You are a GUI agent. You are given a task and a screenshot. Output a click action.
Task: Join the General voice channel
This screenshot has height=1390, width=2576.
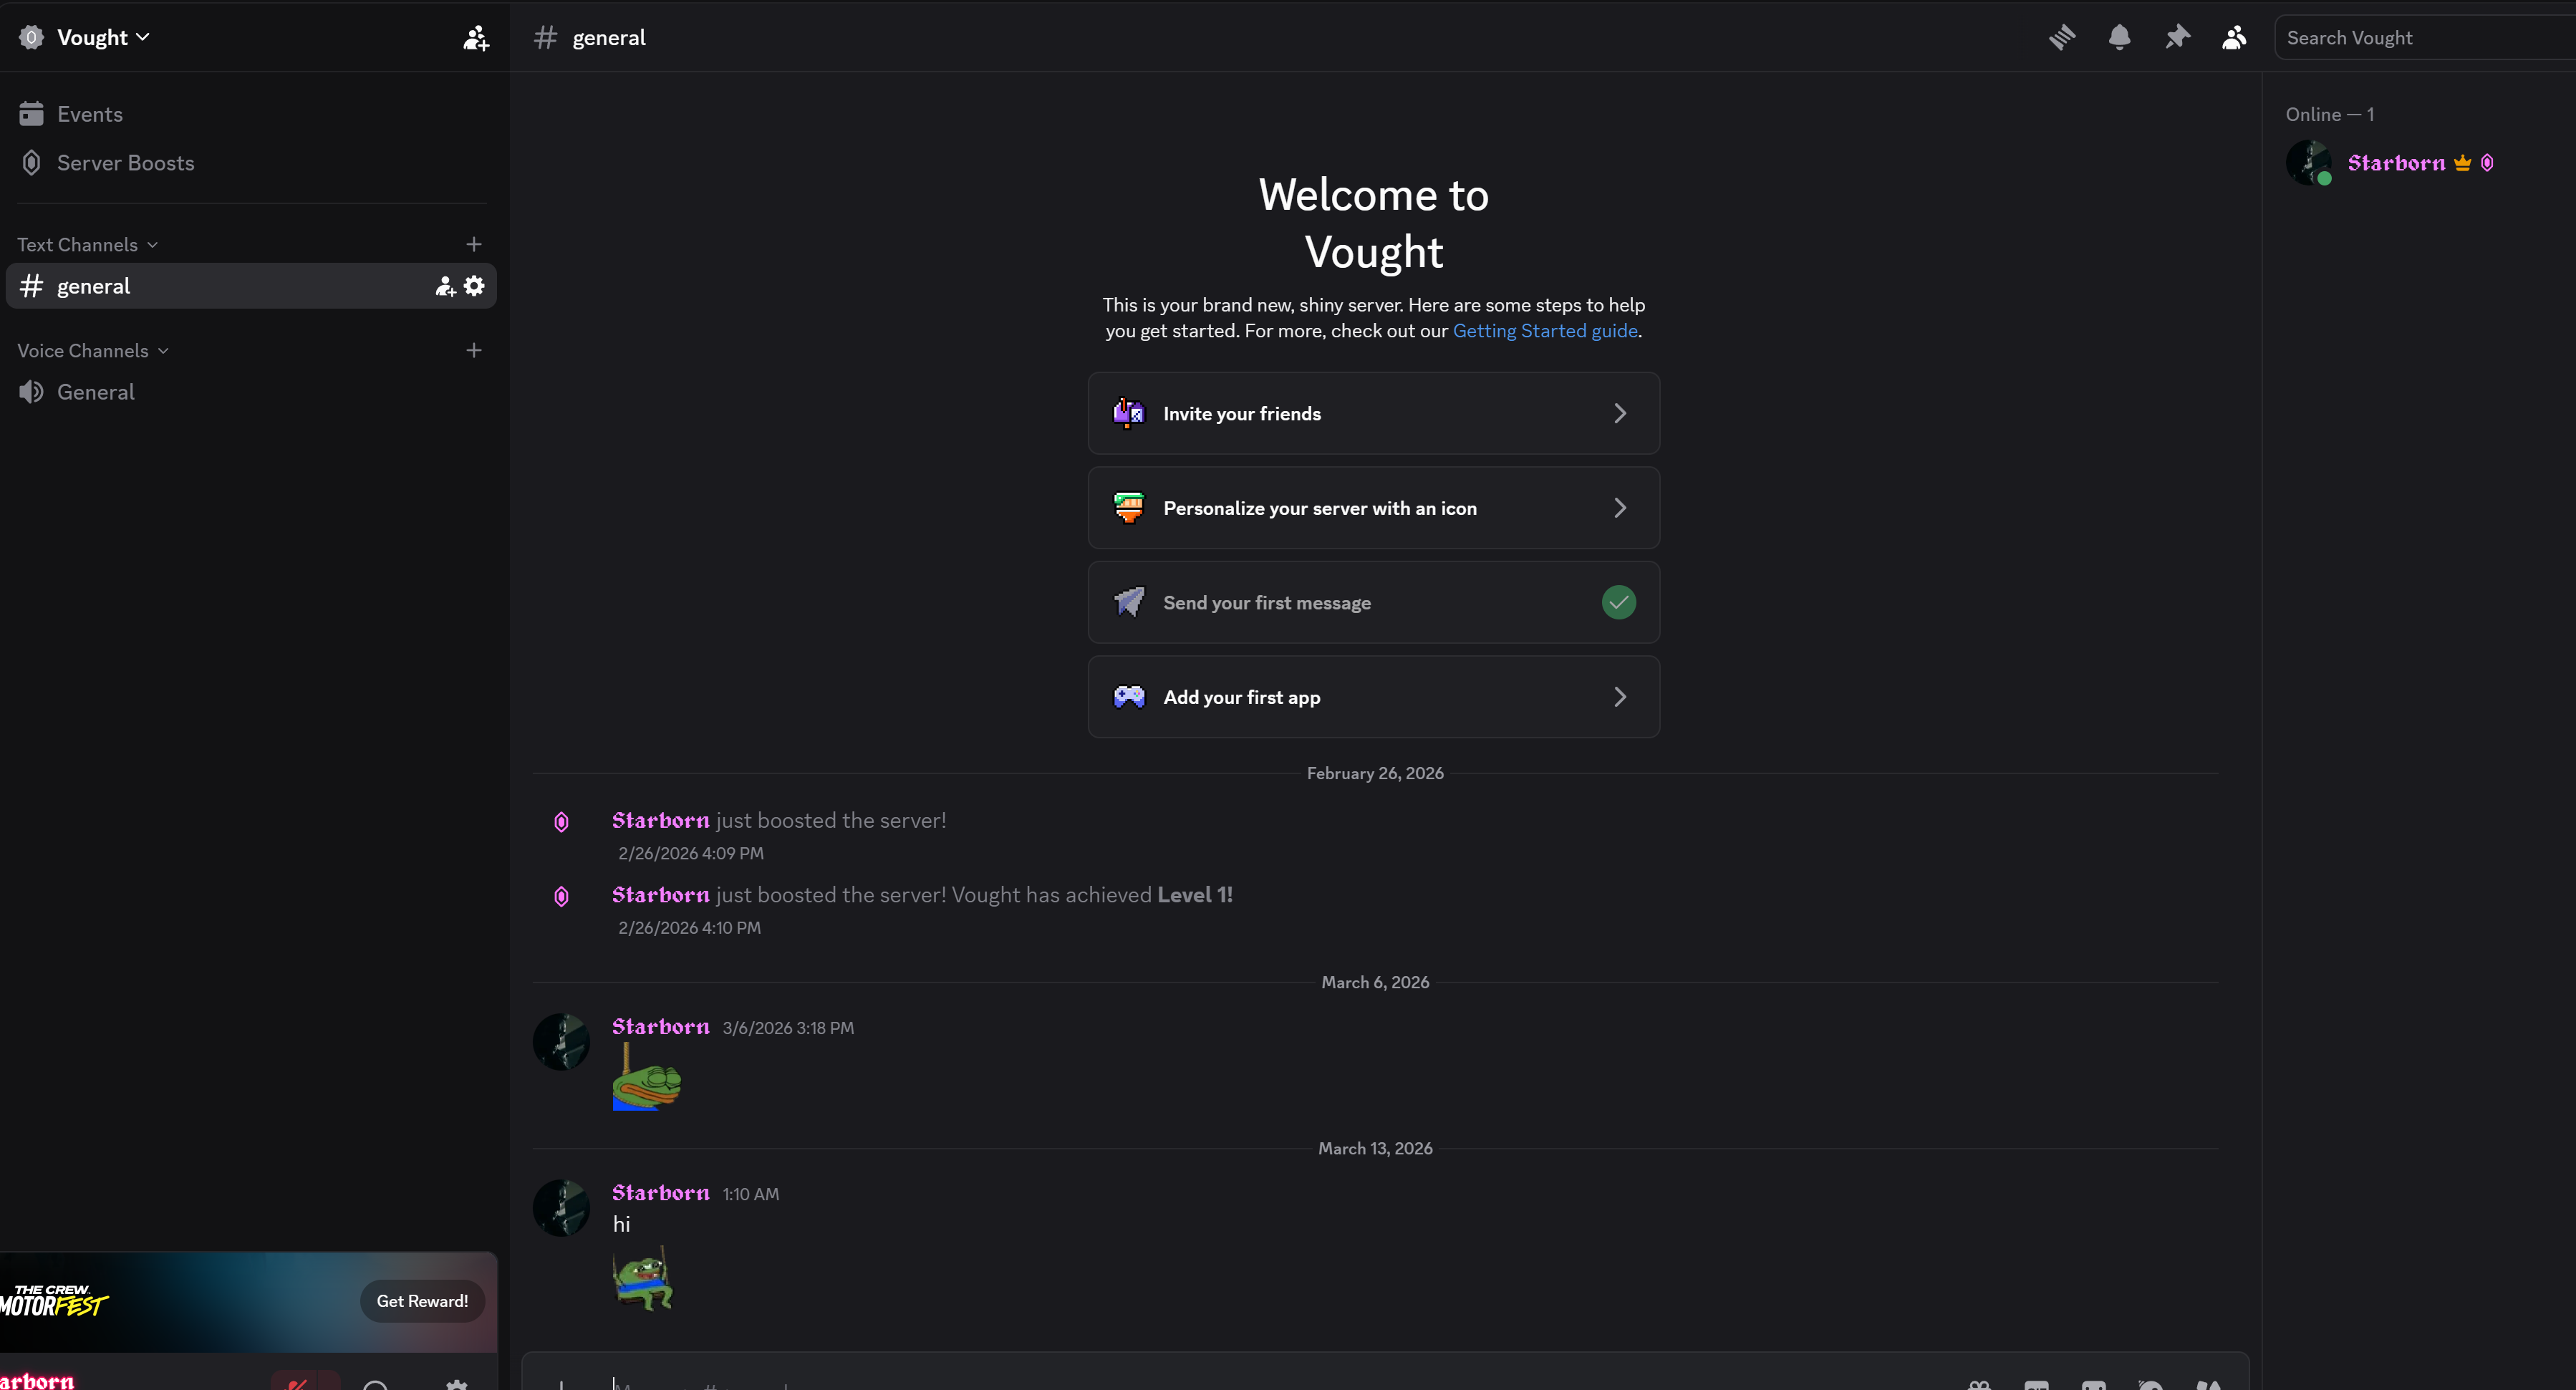[x=96, y=392]
